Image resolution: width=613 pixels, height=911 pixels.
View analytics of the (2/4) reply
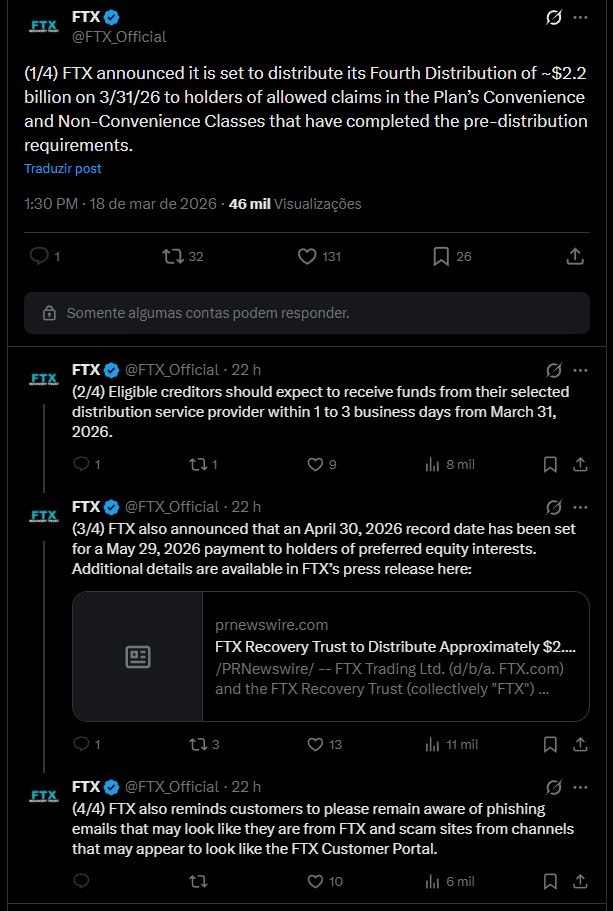pos(433,464)
